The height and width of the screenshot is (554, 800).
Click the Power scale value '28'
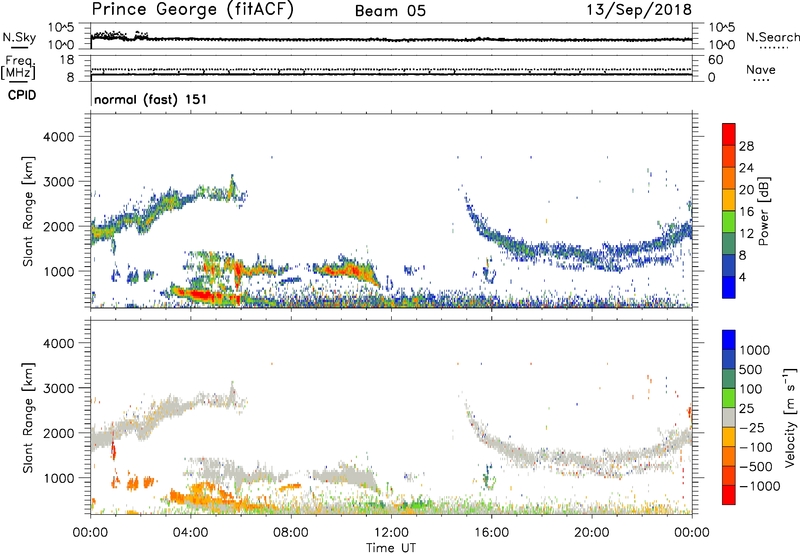(x=746, y=146)
